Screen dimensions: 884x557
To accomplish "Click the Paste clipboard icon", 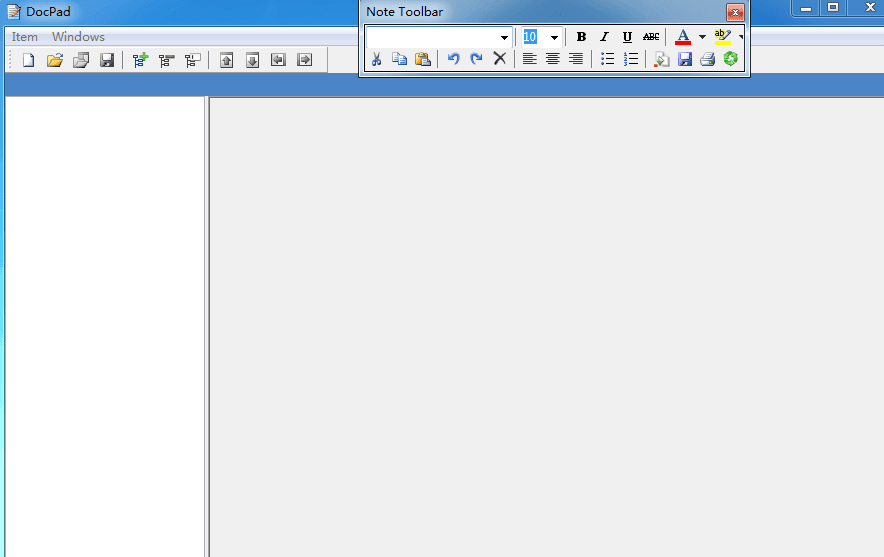I will 422,59.
